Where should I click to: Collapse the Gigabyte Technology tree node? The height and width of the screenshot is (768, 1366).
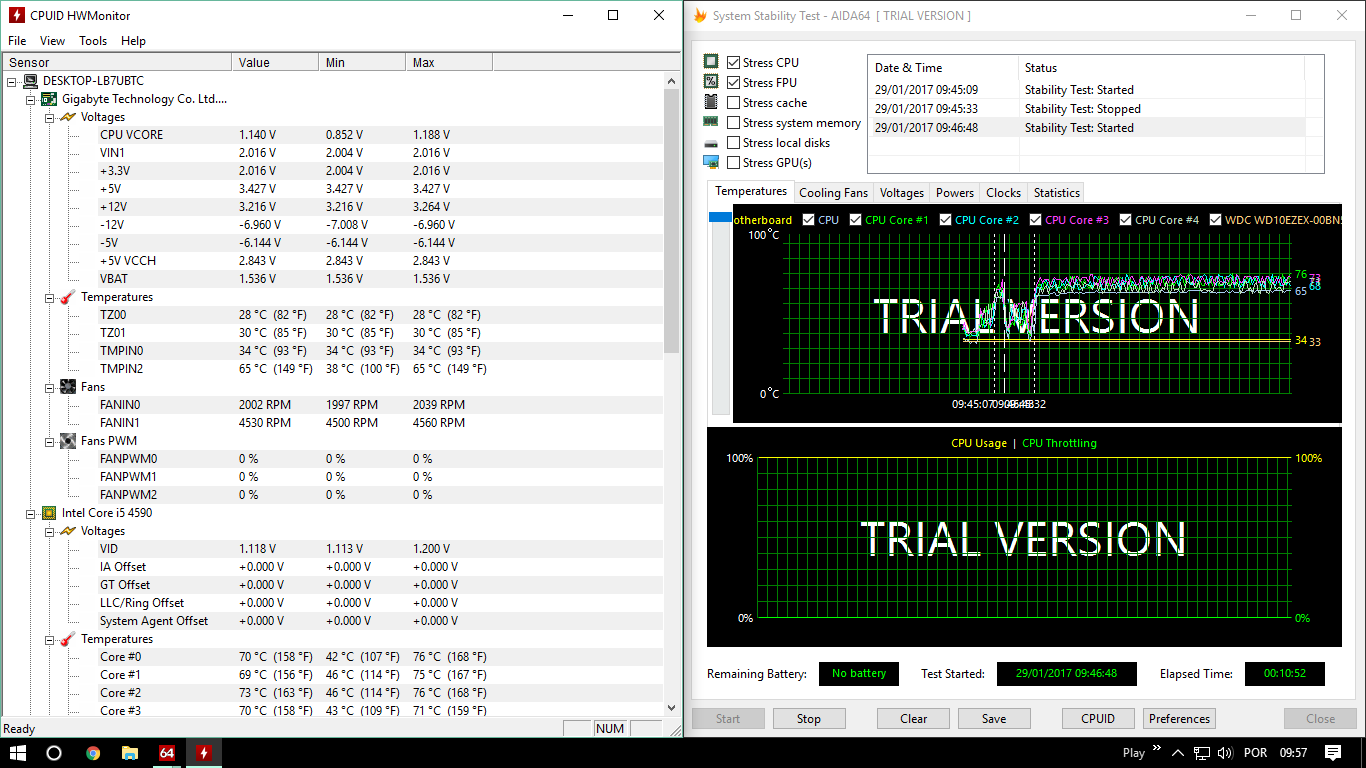pos(31,99)
